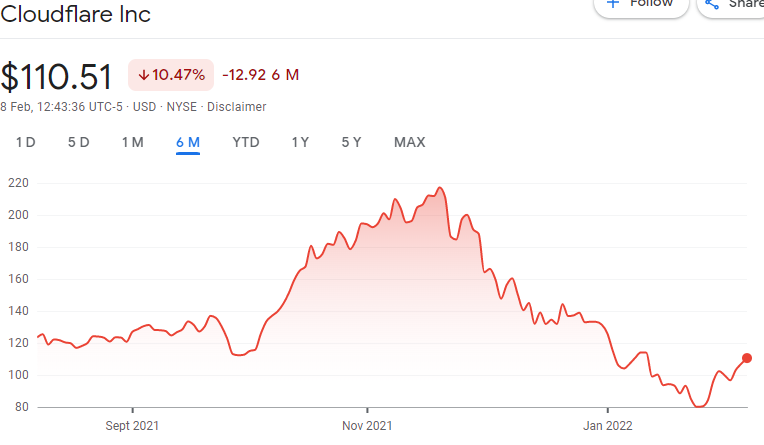Viewport: 764px width, 445px height.
Task: Switch to the 1D time range
Action: (x=26, y=142)
